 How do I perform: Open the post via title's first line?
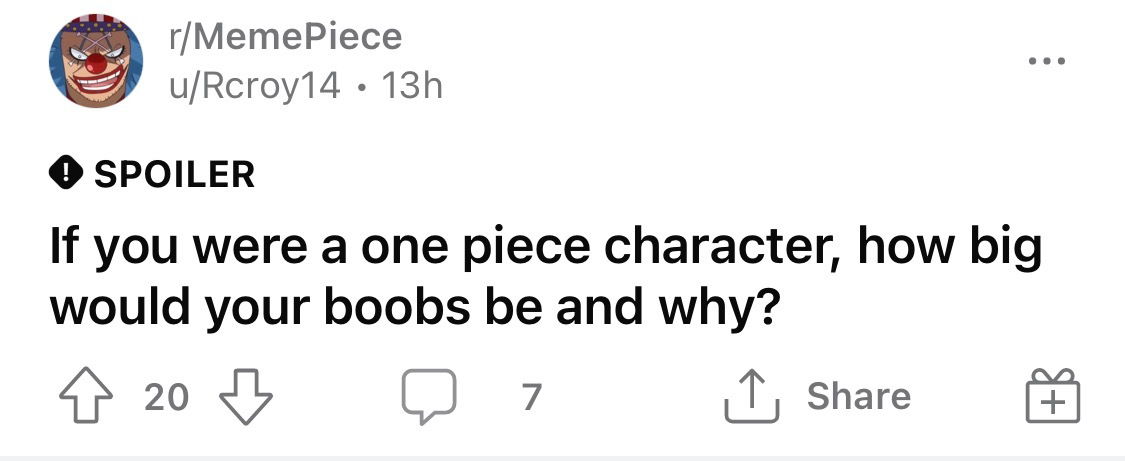point(545,249)
